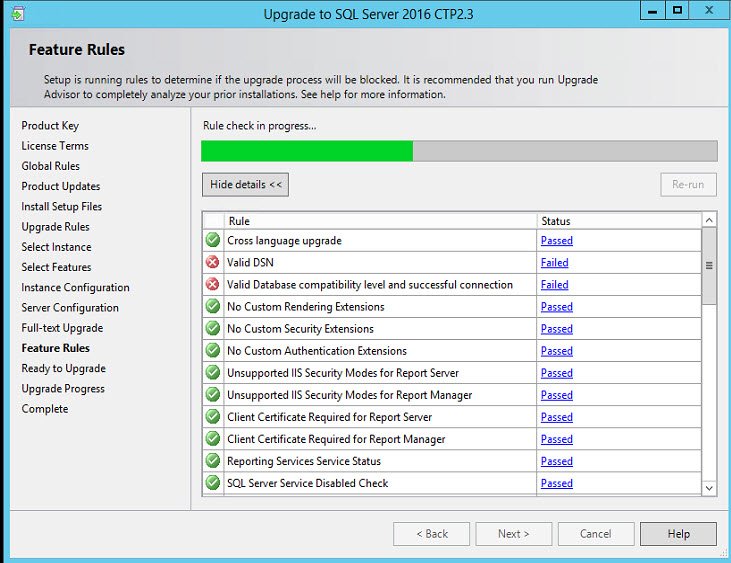
Task: Click scroll up arrow of rules list
Action: click(x=709, y=220)
